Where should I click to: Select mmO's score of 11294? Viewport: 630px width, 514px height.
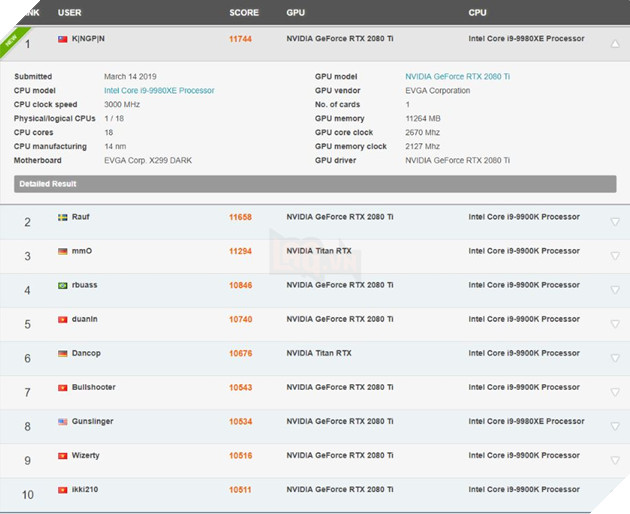[x=240, y=251]
